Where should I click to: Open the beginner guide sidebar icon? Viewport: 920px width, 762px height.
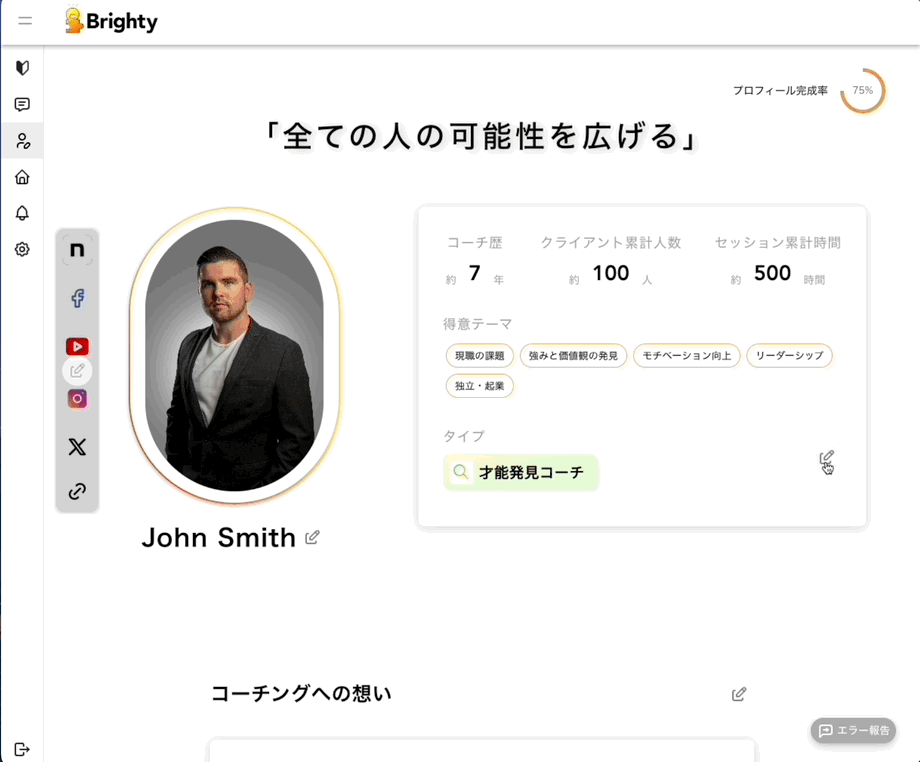pos(22,68)
